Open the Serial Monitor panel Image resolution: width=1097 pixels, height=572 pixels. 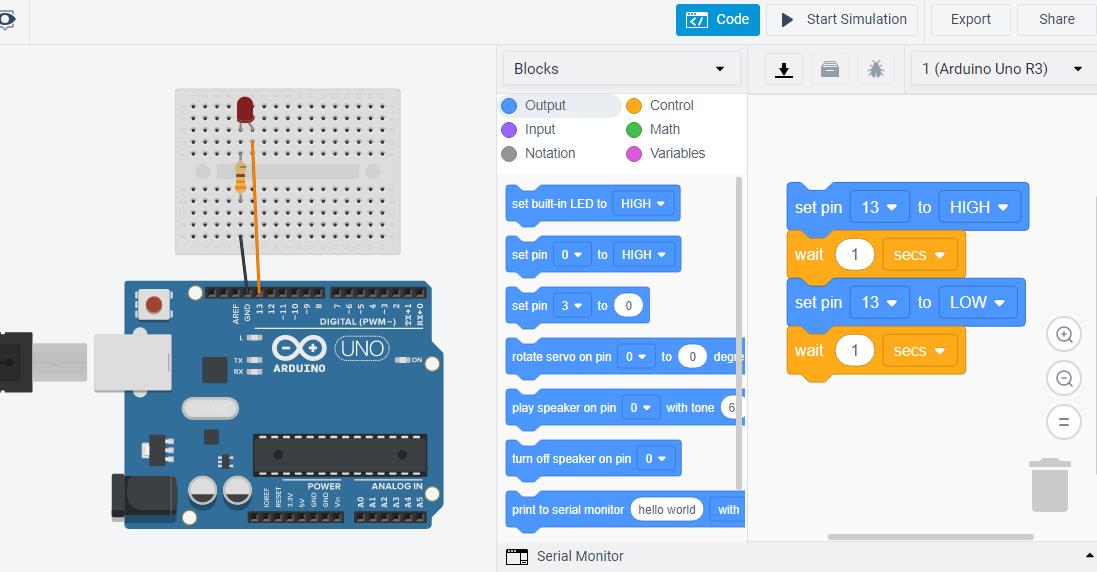[x=580, y=556]
